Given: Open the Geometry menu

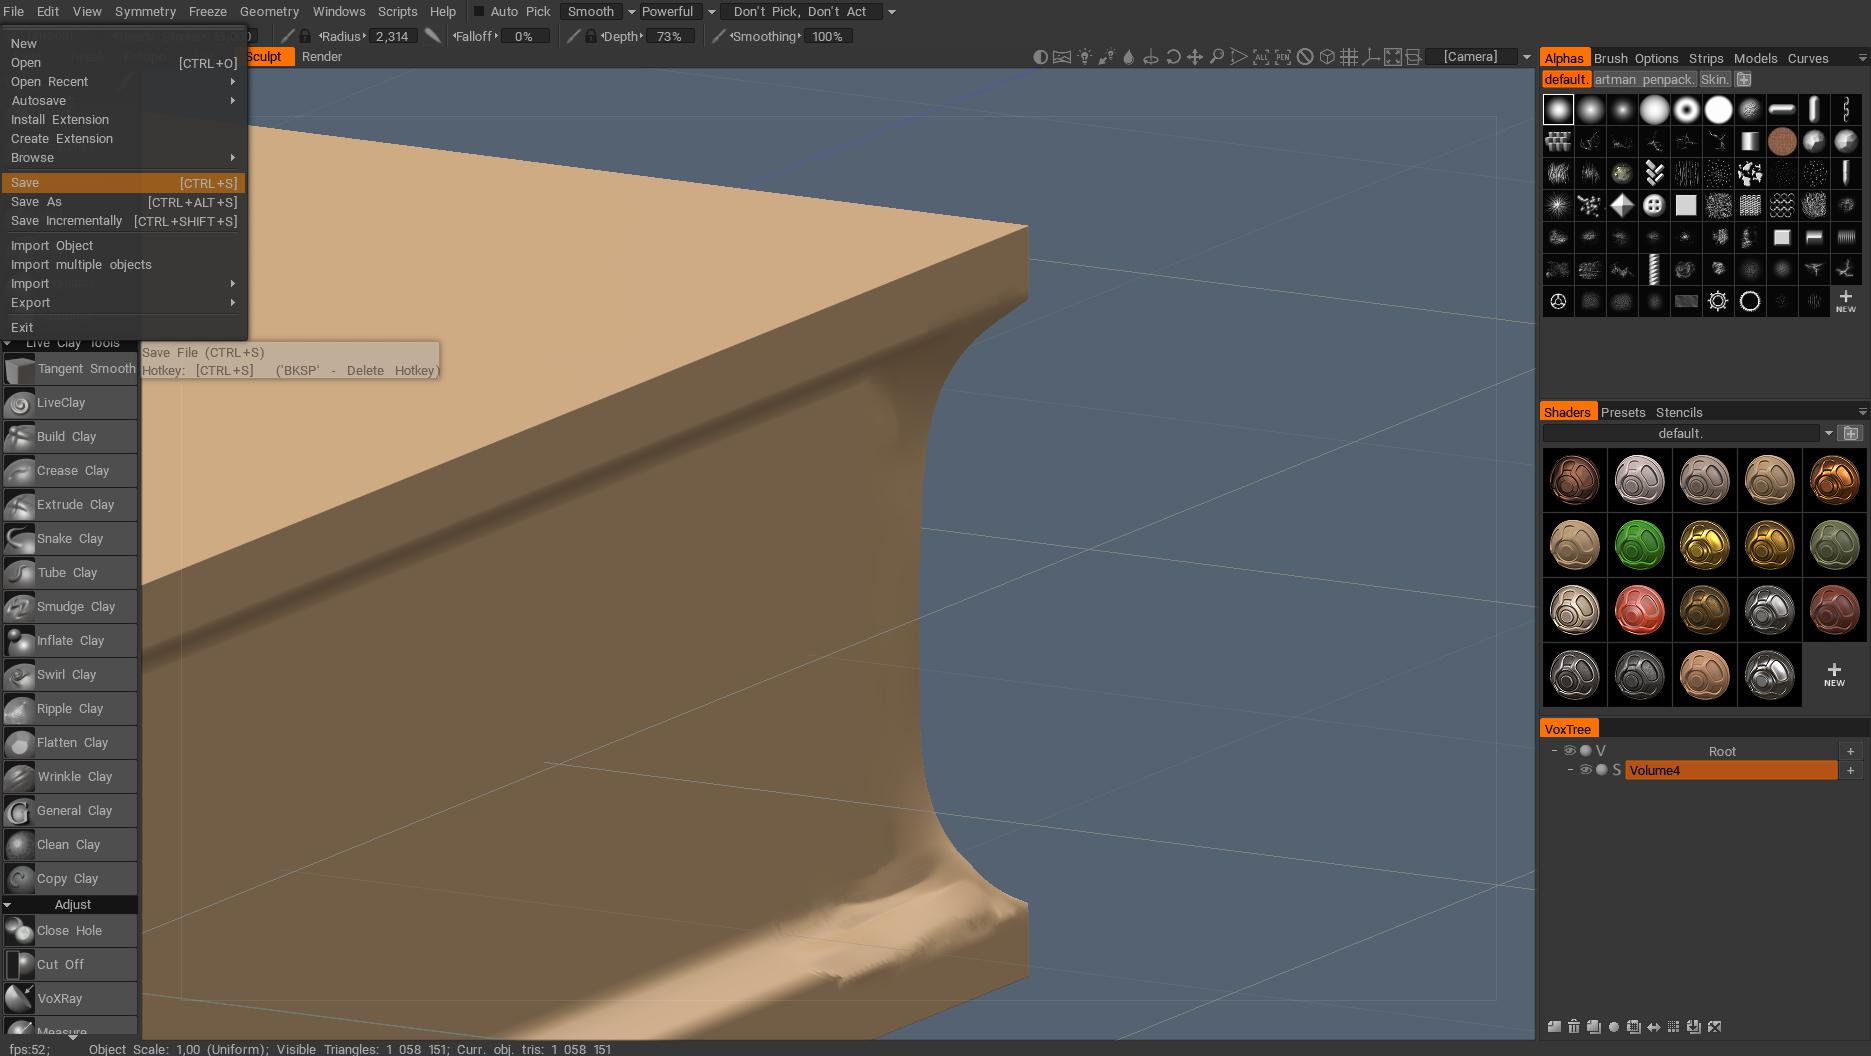Looking at the screenshot, I should 269,12.
